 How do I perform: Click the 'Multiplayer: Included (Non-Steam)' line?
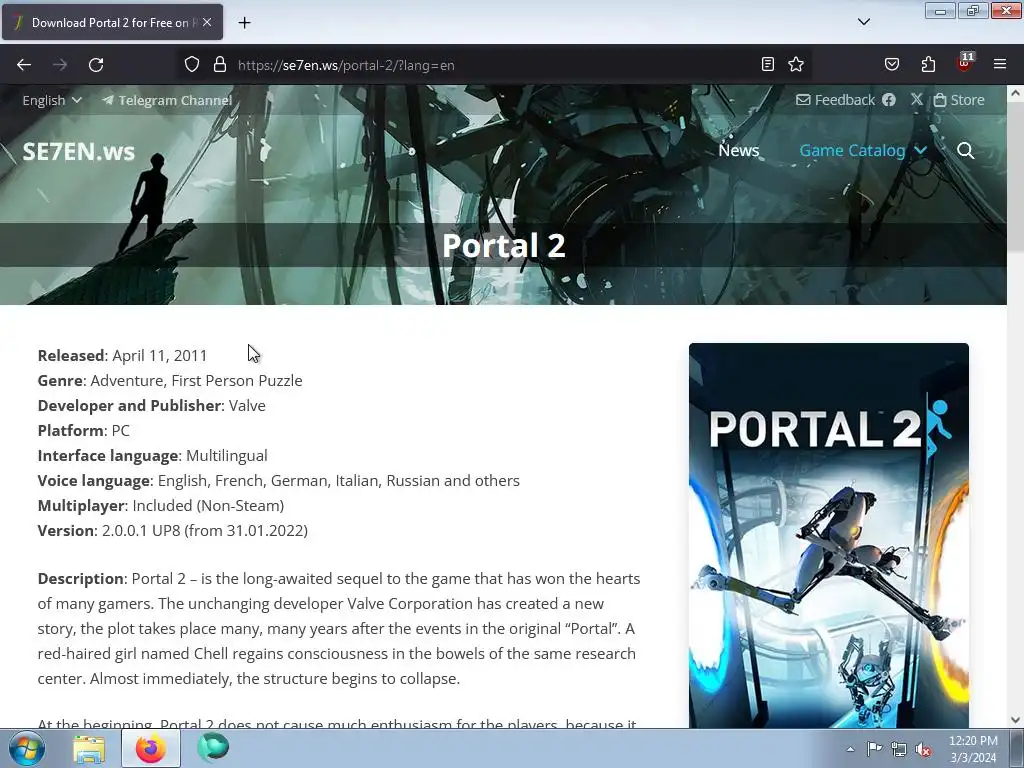pos(161,505)
